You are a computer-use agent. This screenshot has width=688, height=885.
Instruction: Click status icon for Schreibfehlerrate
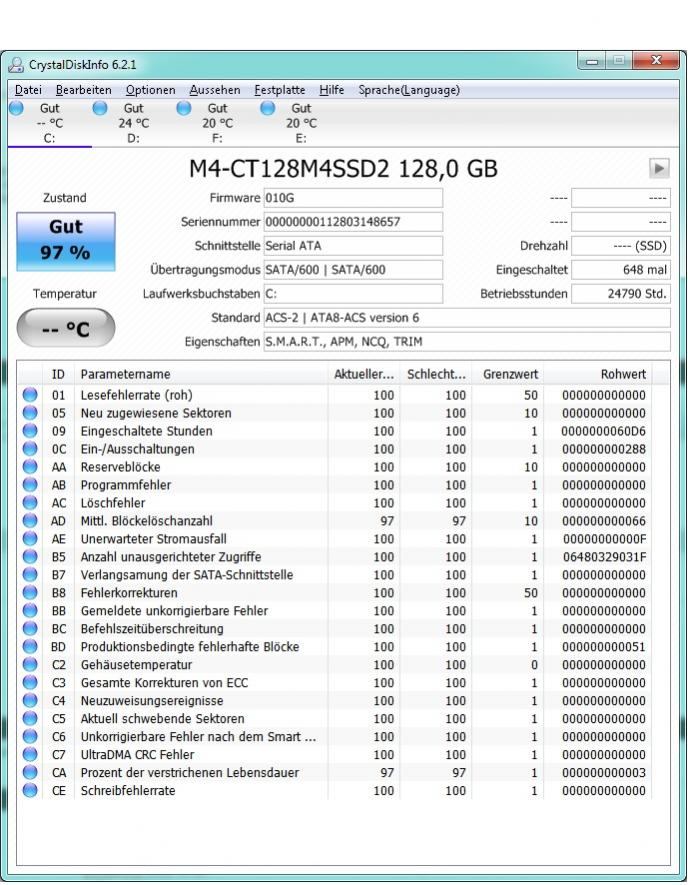pyautogui.click(x=30, y=790)
